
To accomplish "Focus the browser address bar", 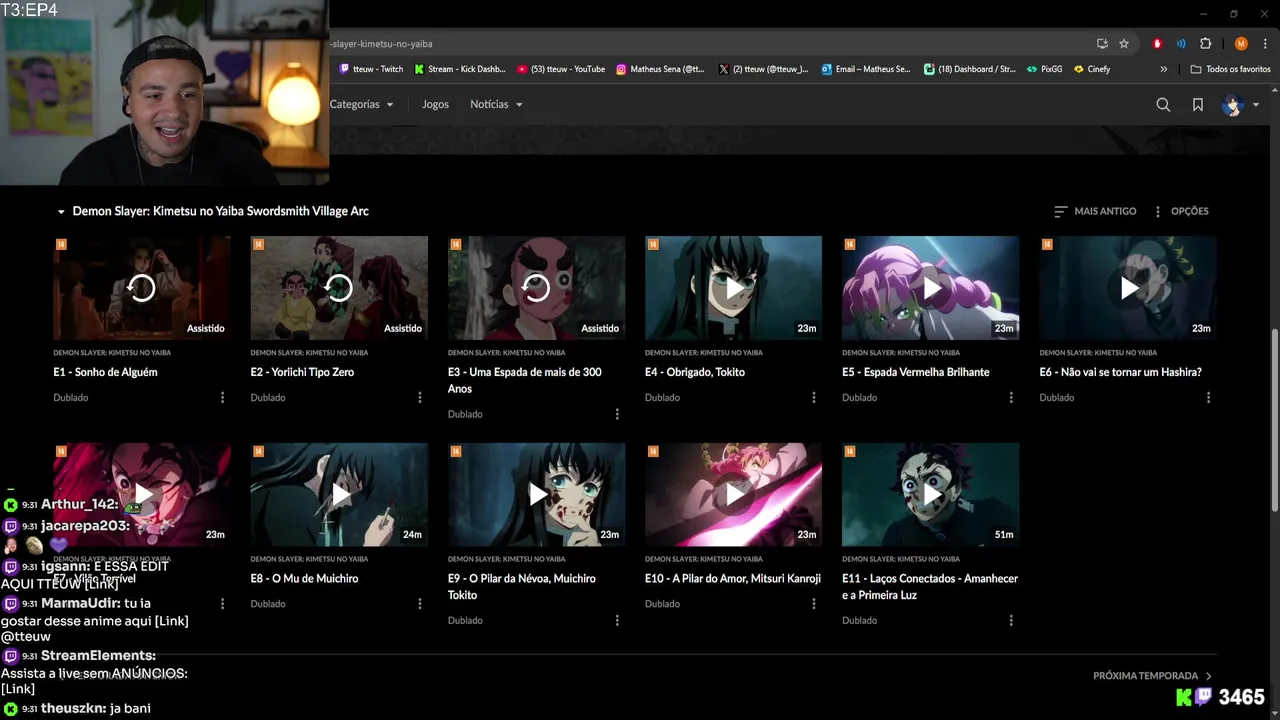I will coord(710,44).
